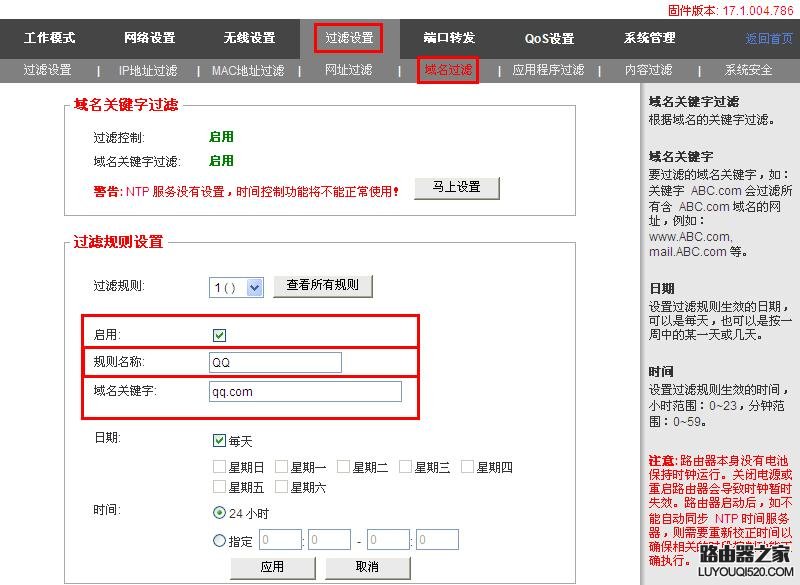Open the IP地址过滤 submenu
This screenshot has width=800, height=585.
point(148,70)
